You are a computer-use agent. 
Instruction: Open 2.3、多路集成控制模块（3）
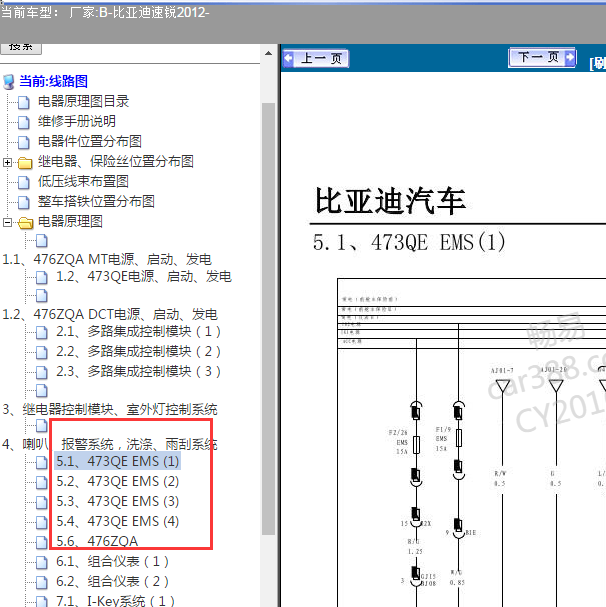(x=138, y=371)
